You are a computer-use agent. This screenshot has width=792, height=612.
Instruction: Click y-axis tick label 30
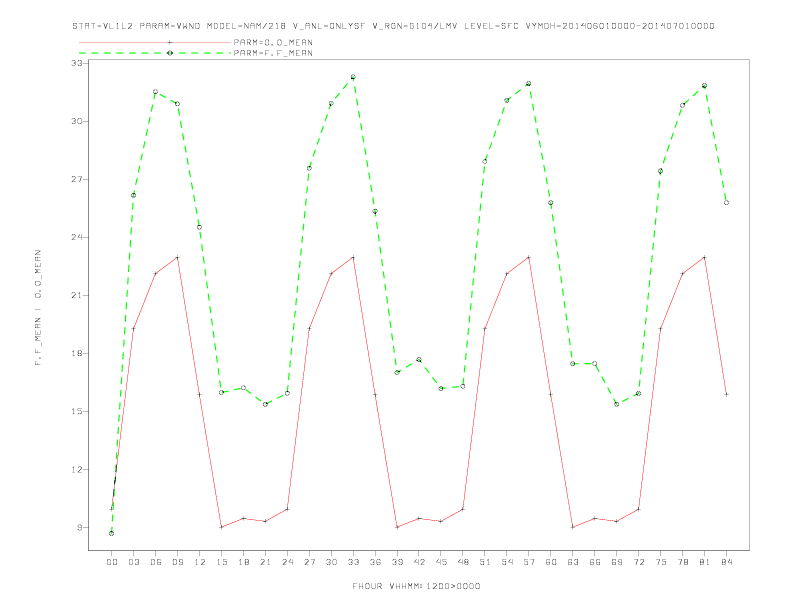pyautogui.click(x=79, y=121)
